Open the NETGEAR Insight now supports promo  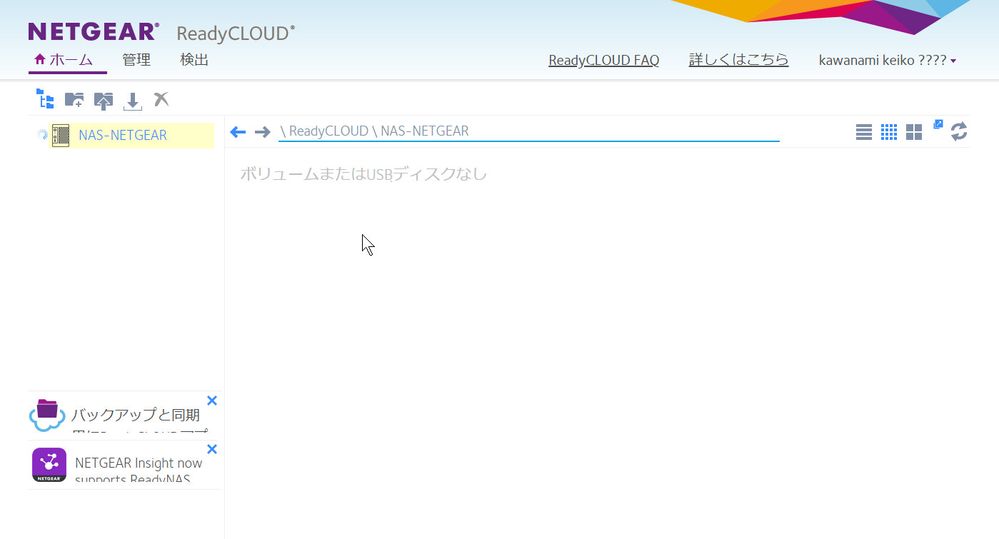[138, 470]
